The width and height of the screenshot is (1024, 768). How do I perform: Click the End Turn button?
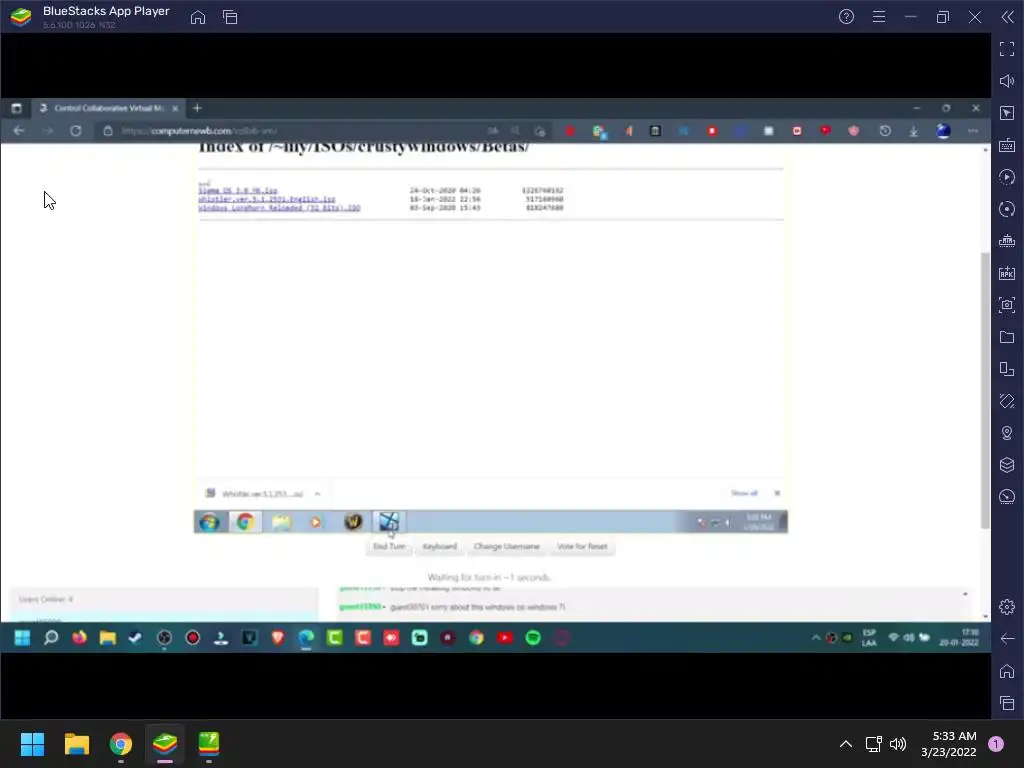tap(389, 547)
